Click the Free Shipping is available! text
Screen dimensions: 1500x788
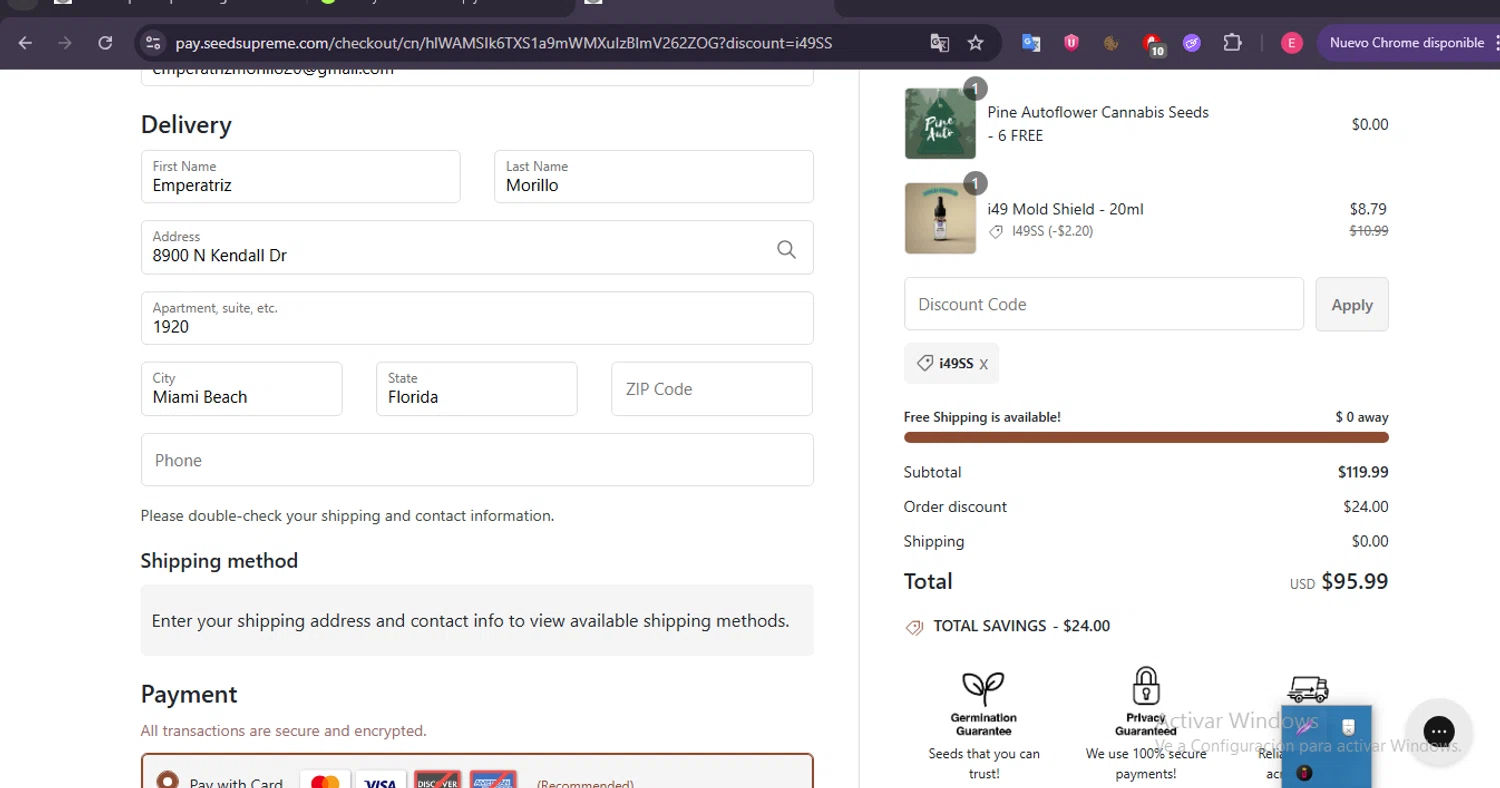click(982, 417)
